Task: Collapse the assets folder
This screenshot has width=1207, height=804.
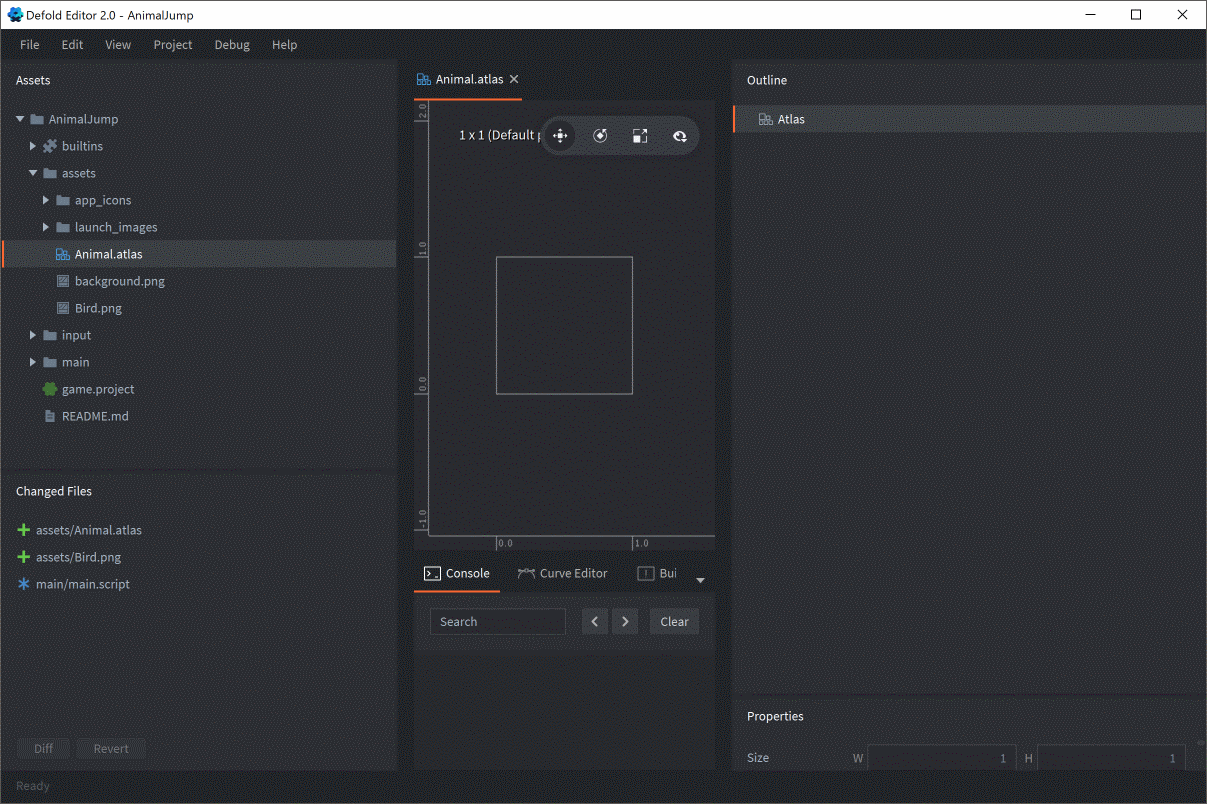Action: [x=33, y=173]
